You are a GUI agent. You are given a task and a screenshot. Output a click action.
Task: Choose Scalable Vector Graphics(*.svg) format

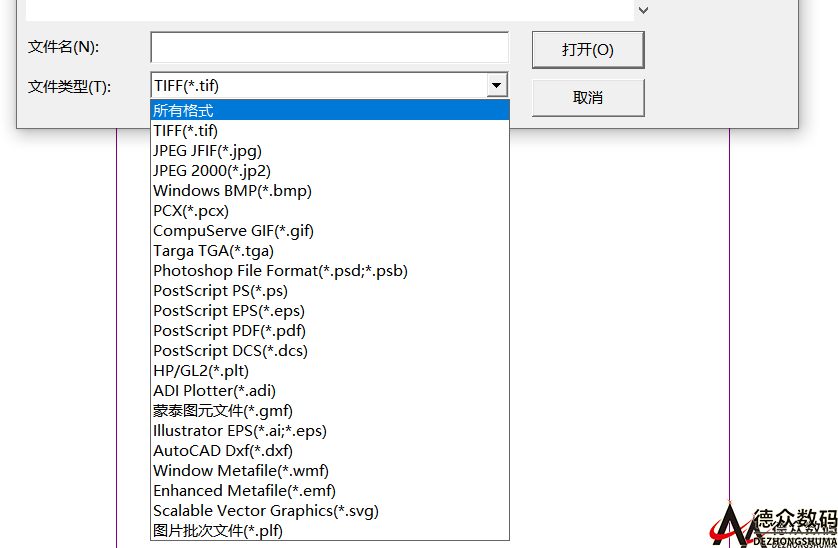pyautogui.click(x=330, y=511)
